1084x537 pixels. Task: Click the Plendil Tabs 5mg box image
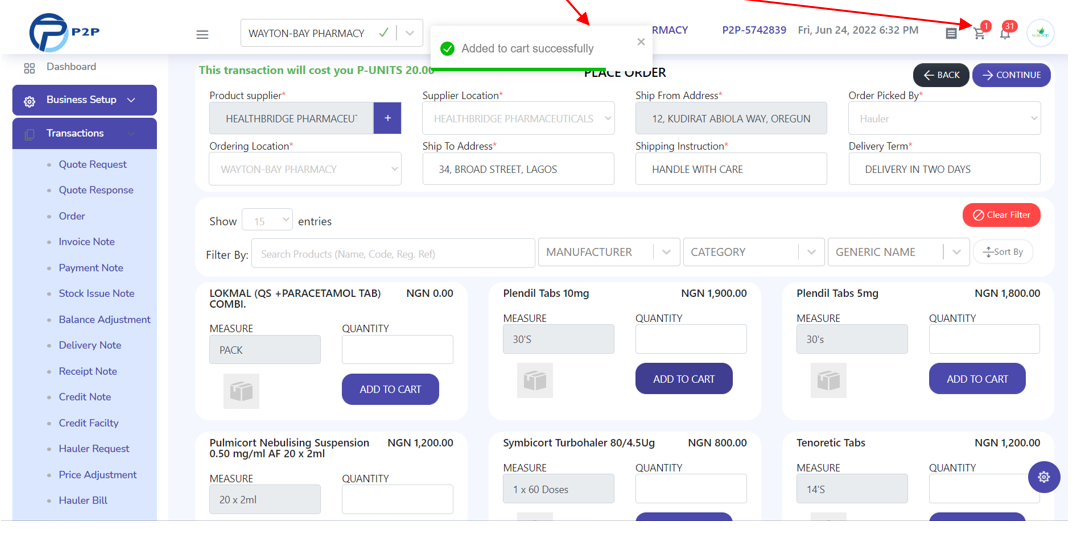[x=828, y=380]
